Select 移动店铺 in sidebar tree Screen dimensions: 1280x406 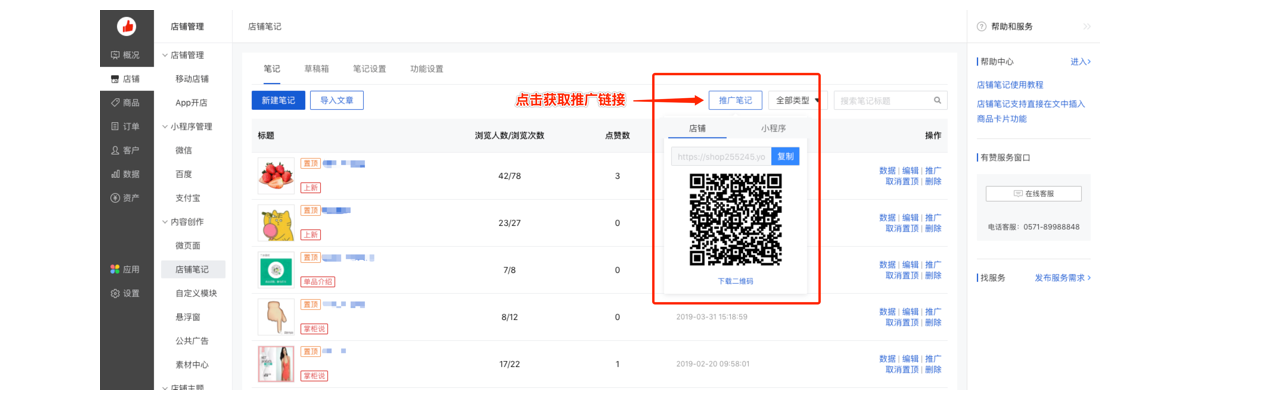192,79
